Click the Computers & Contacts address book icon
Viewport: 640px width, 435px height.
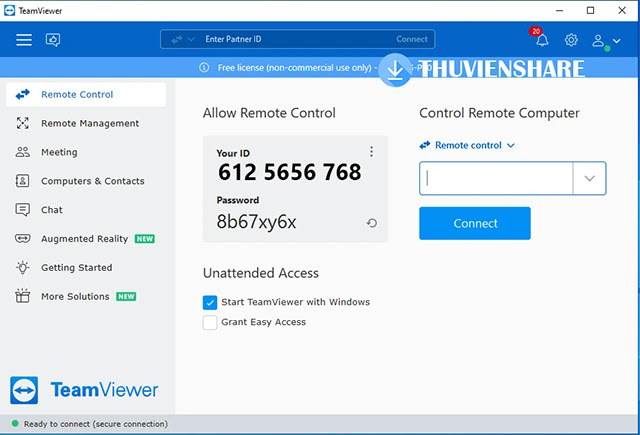(22, 181)
